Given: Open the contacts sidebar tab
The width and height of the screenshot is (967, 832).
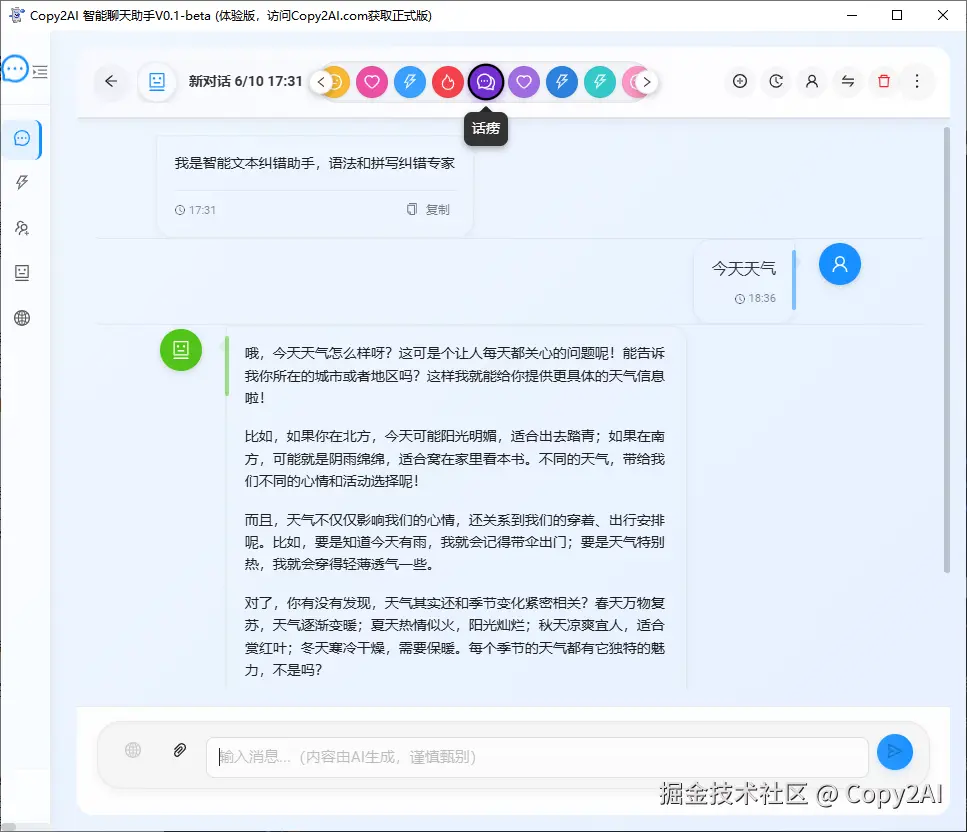Looking at the screenshot, I should [22, 228].
